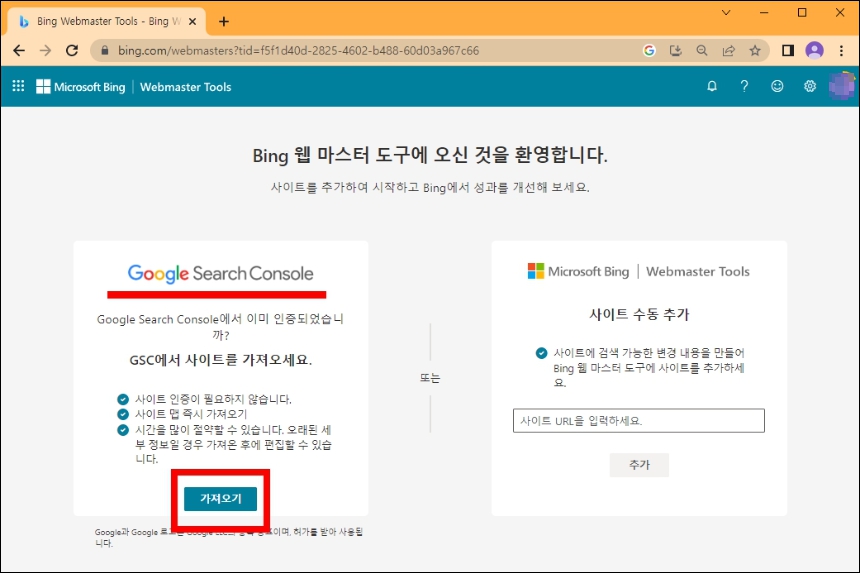Click the browser forward arrow
This screenshot has width=860, height=573.
tap(46, 50)
